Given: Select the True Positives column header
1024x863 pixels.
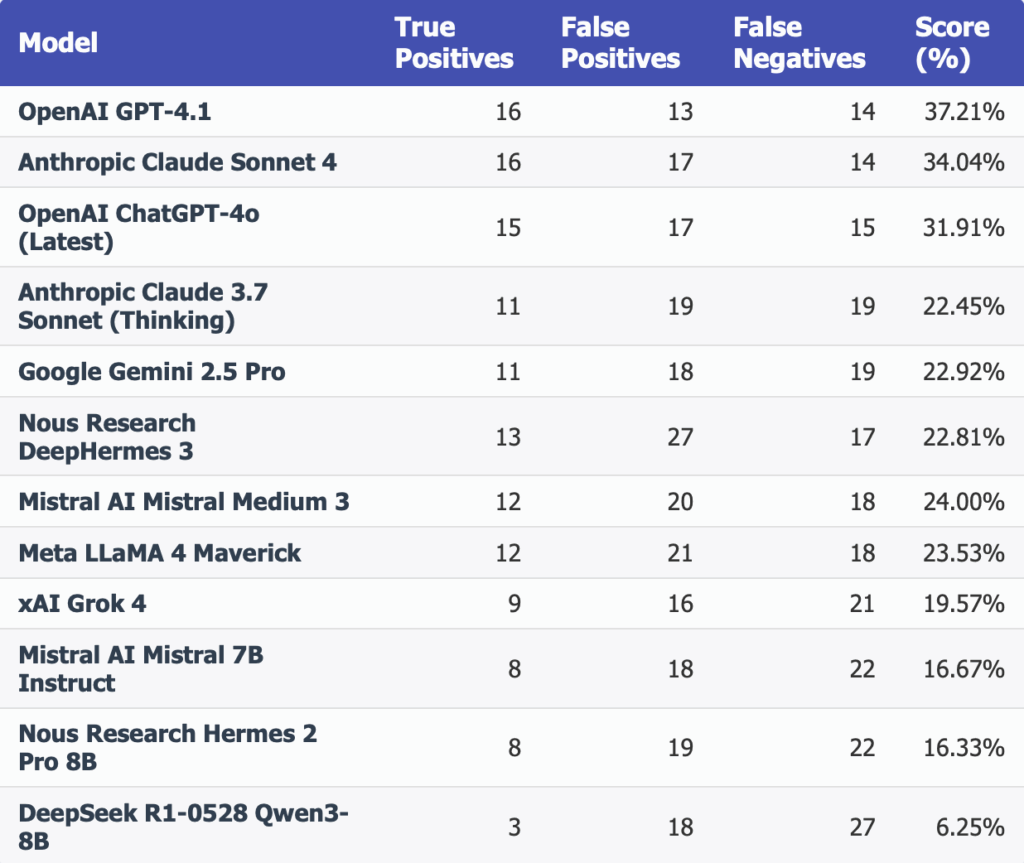Looking at the screenshot, I should point(454,43).
